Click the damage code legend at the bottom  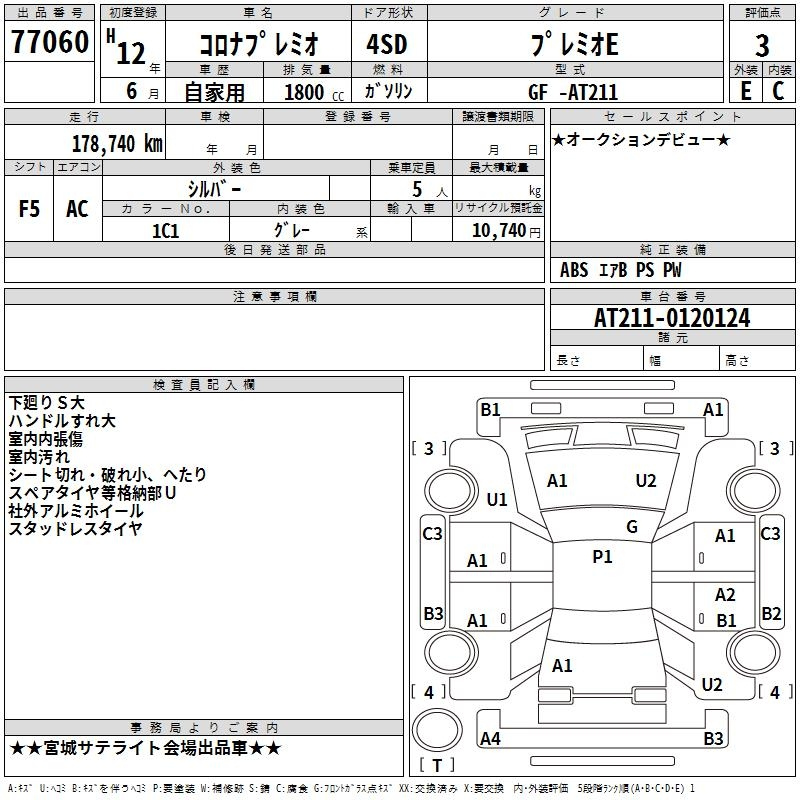pyautogui.click(x=352, y=788)
